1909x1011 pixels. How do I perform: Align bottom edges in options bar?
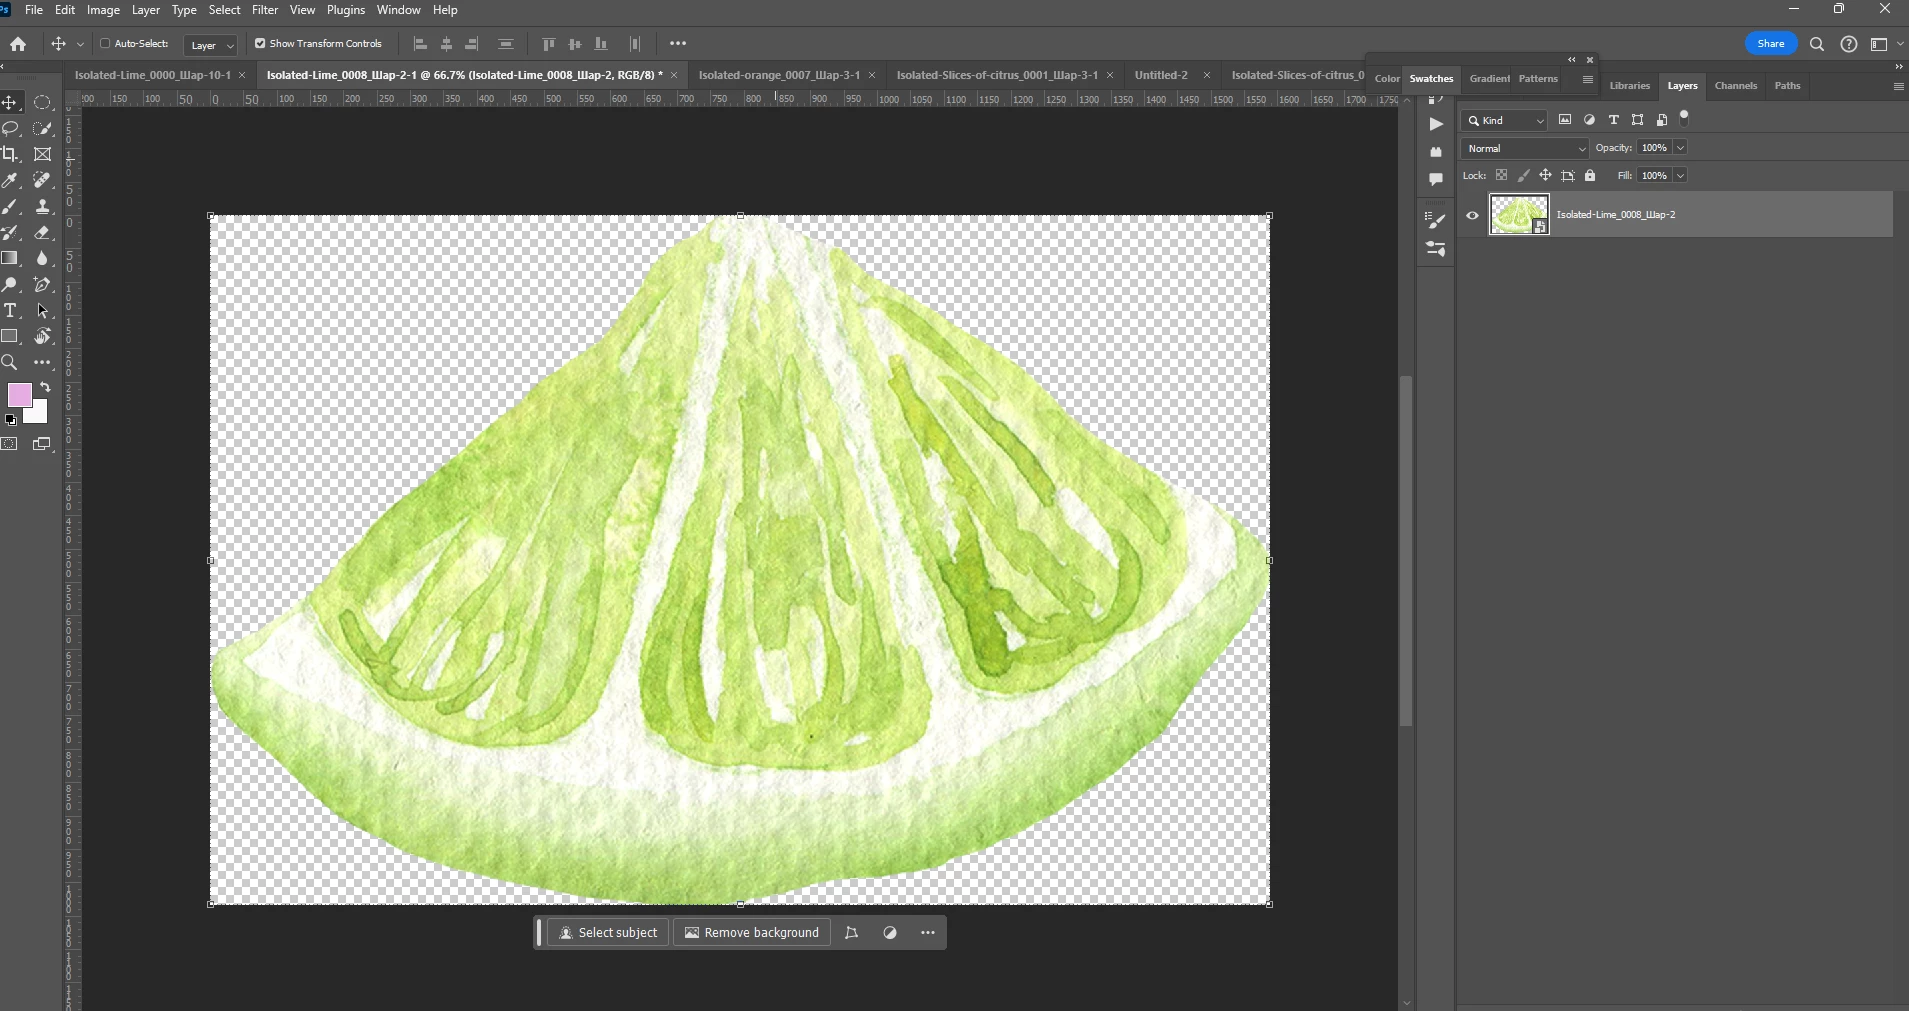(601, 44)
